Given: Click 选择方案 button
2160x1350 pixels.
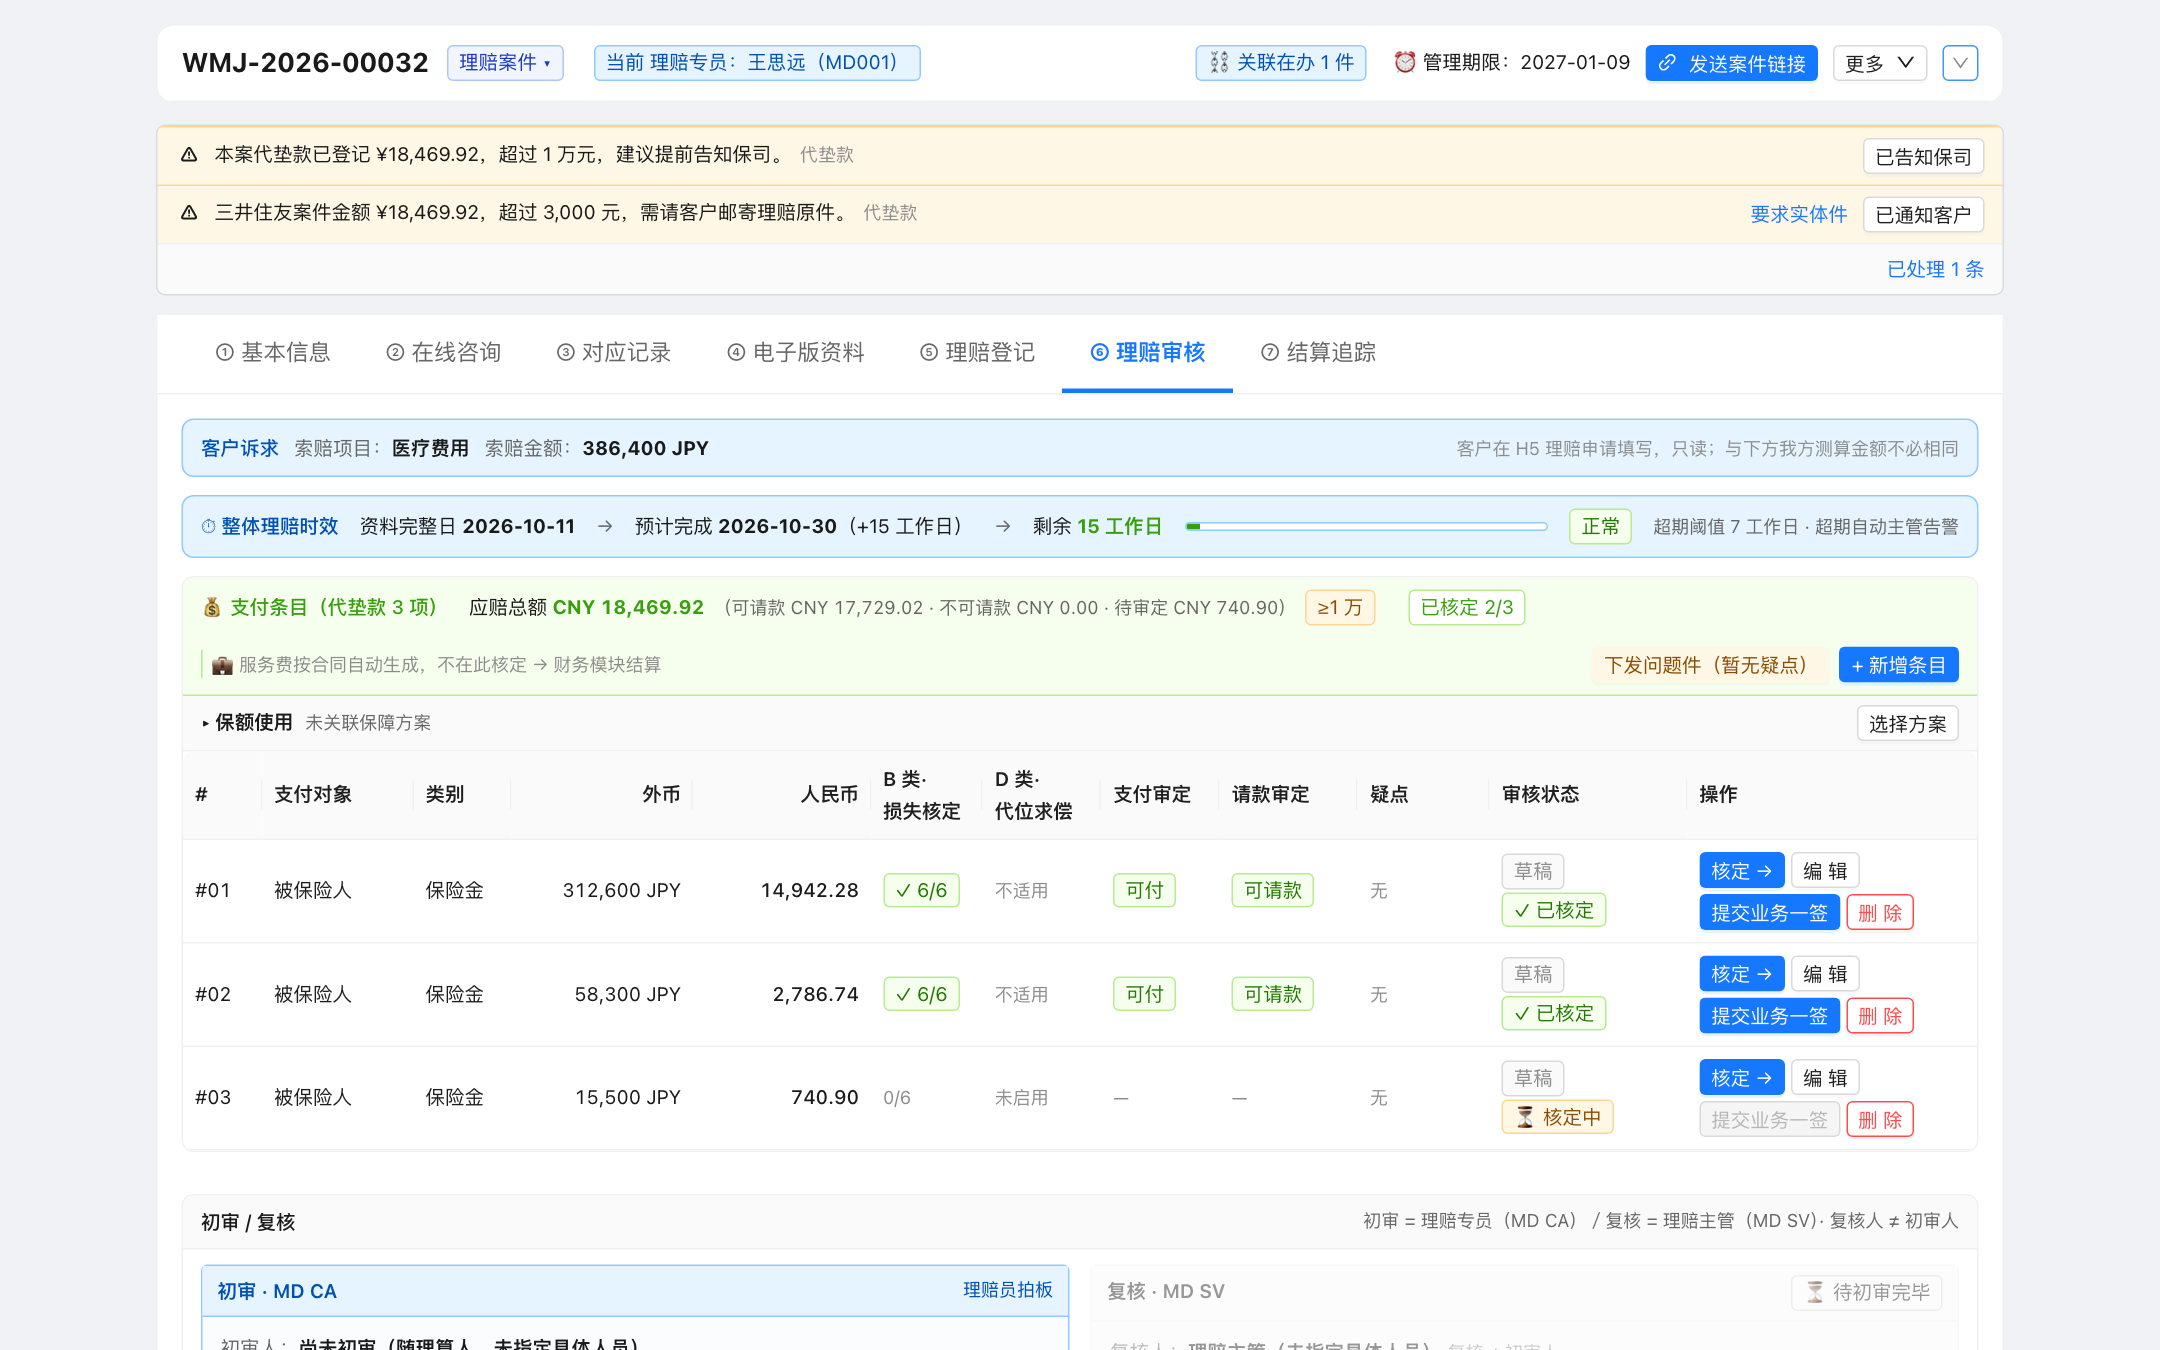Looking at the screenshot, I should [x=1907, y=724].
